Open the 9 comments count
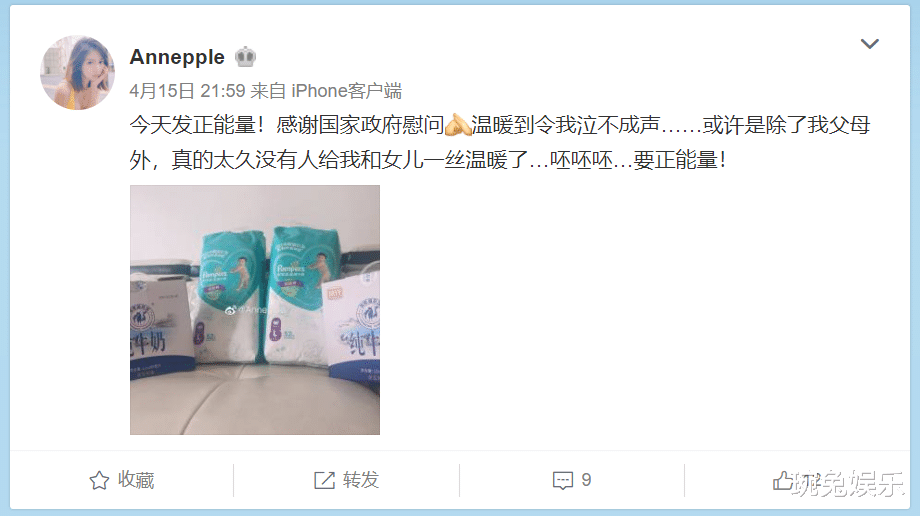Screen dimensions: 920x516 click(x=586, y=480)
